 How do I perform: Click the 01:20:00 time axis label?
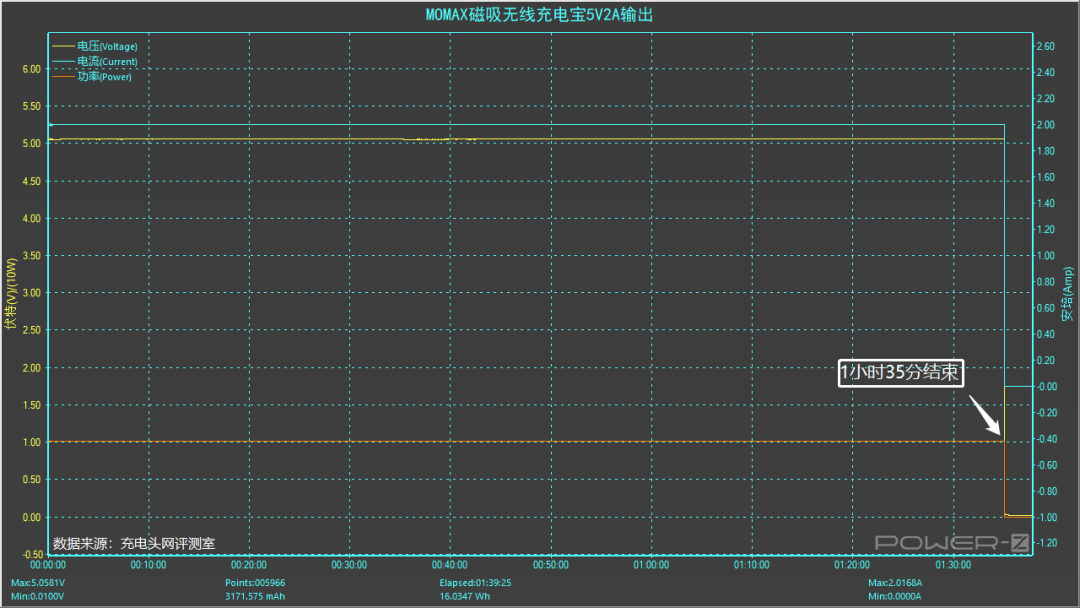pos(852,565)
